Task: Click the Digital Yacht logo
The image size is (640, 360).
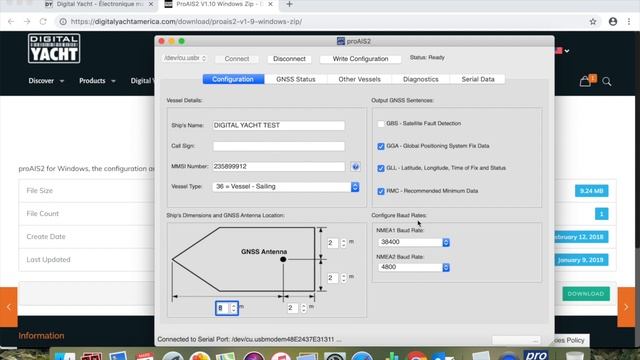Action: click(x=54, y=49)
